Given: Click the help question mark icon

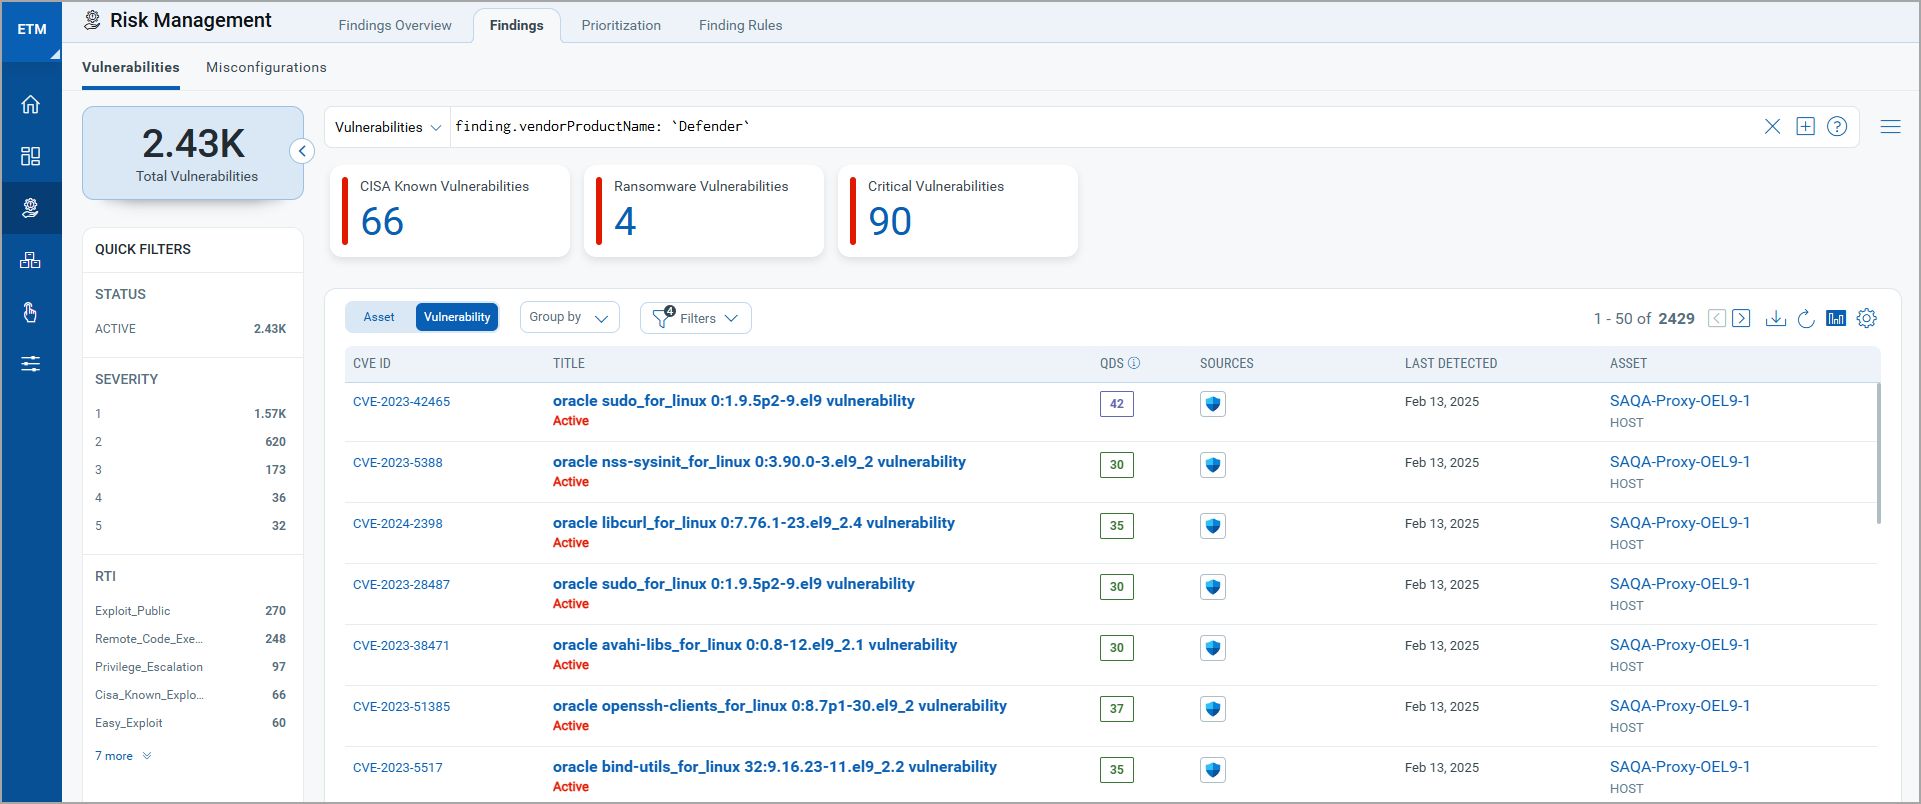Looking at the screenshot, I should point(1836,126).
